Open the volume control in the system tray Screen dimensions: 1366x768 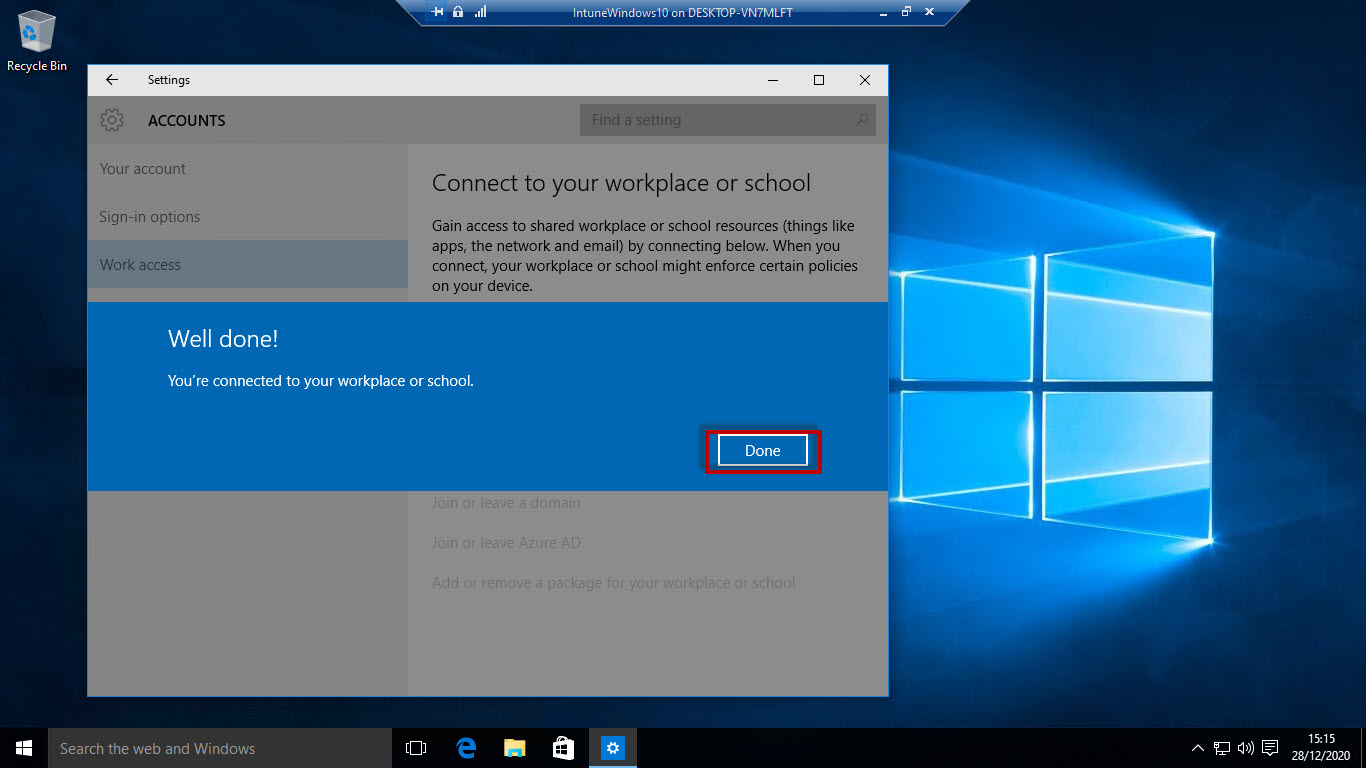tap(1245, 747)
